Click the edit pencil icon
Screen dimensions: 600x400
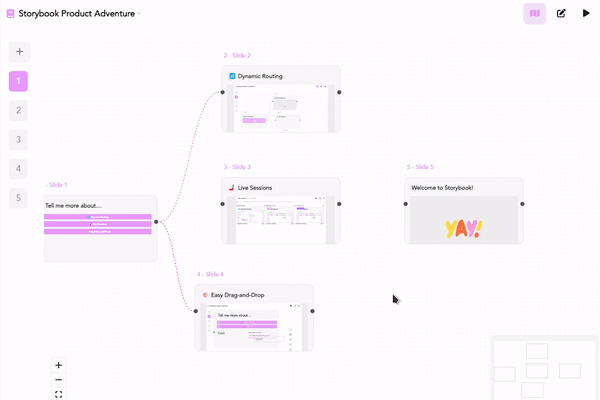pyautogui.click(x=561, y=13)
